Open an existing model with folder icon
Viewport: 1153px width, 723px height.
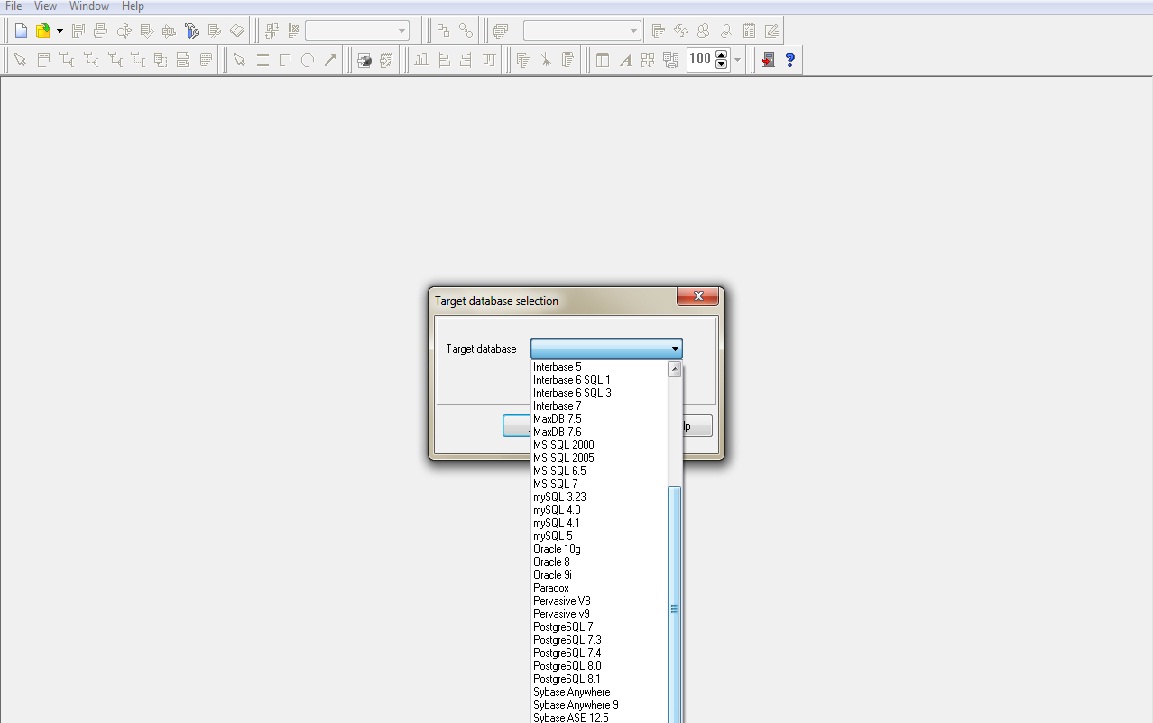point(43,31)
